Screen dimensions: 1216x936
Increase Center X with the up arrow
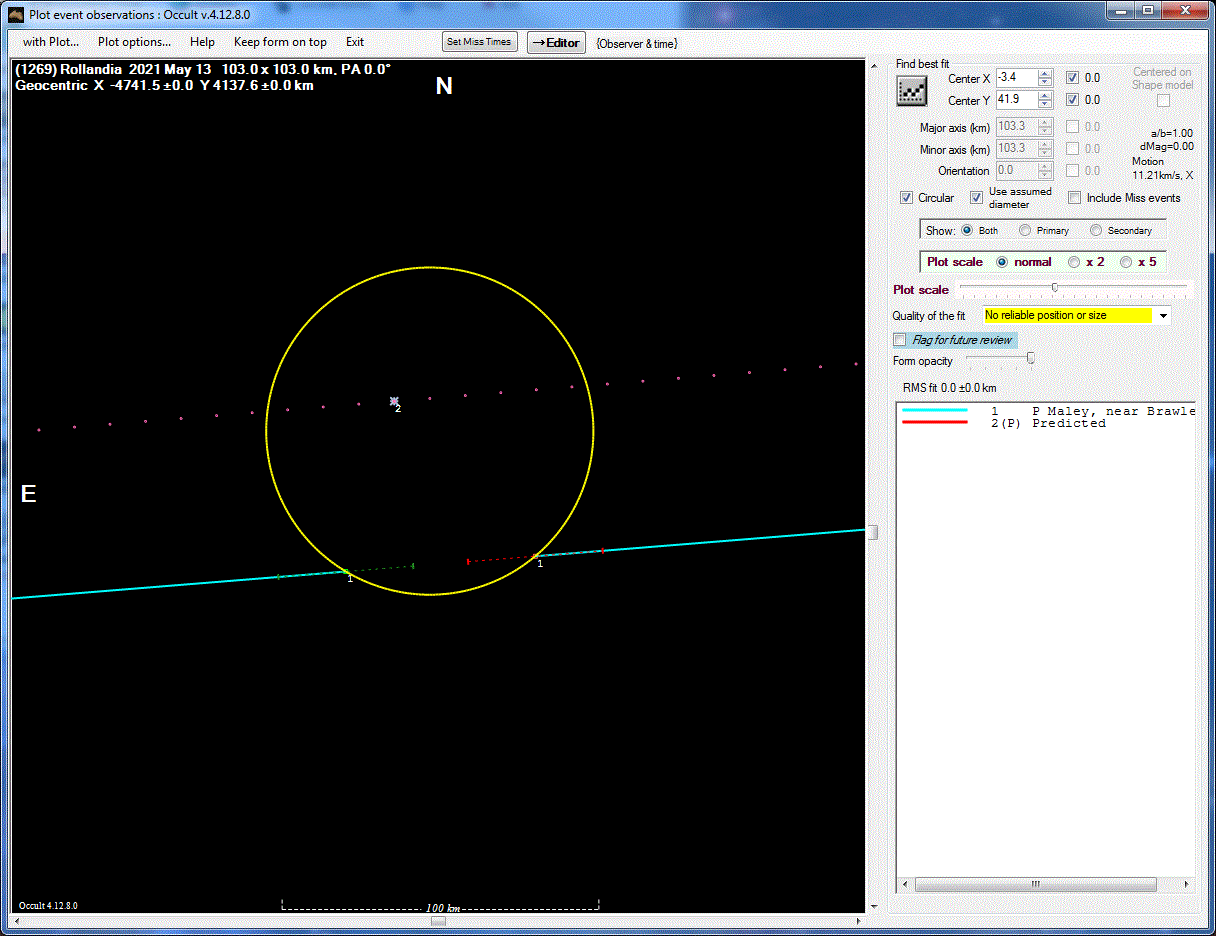[1045, 74]
